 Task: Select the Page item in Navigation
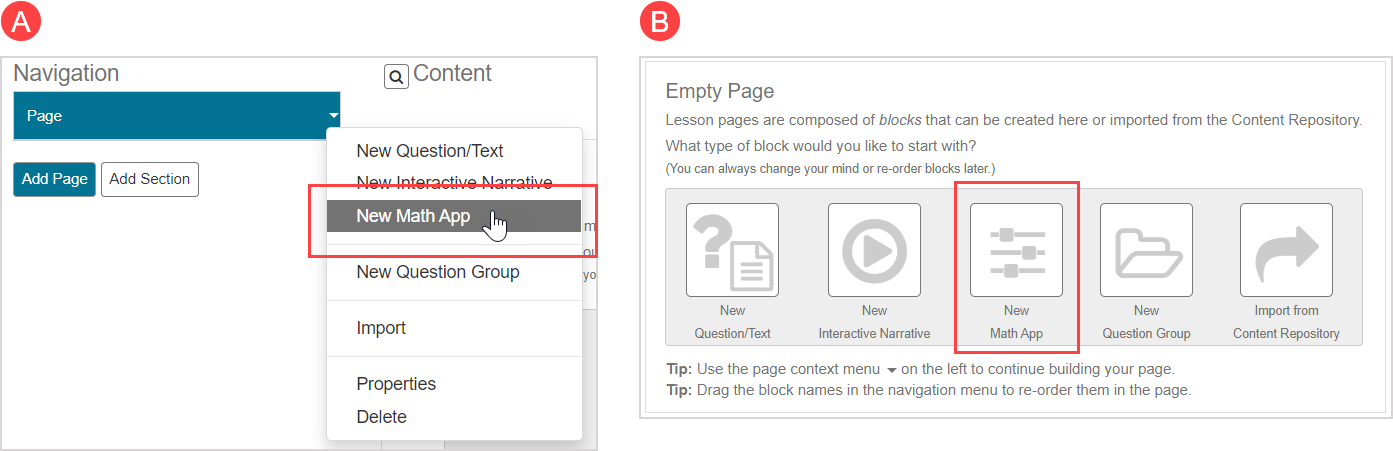[x=170, y=116]
